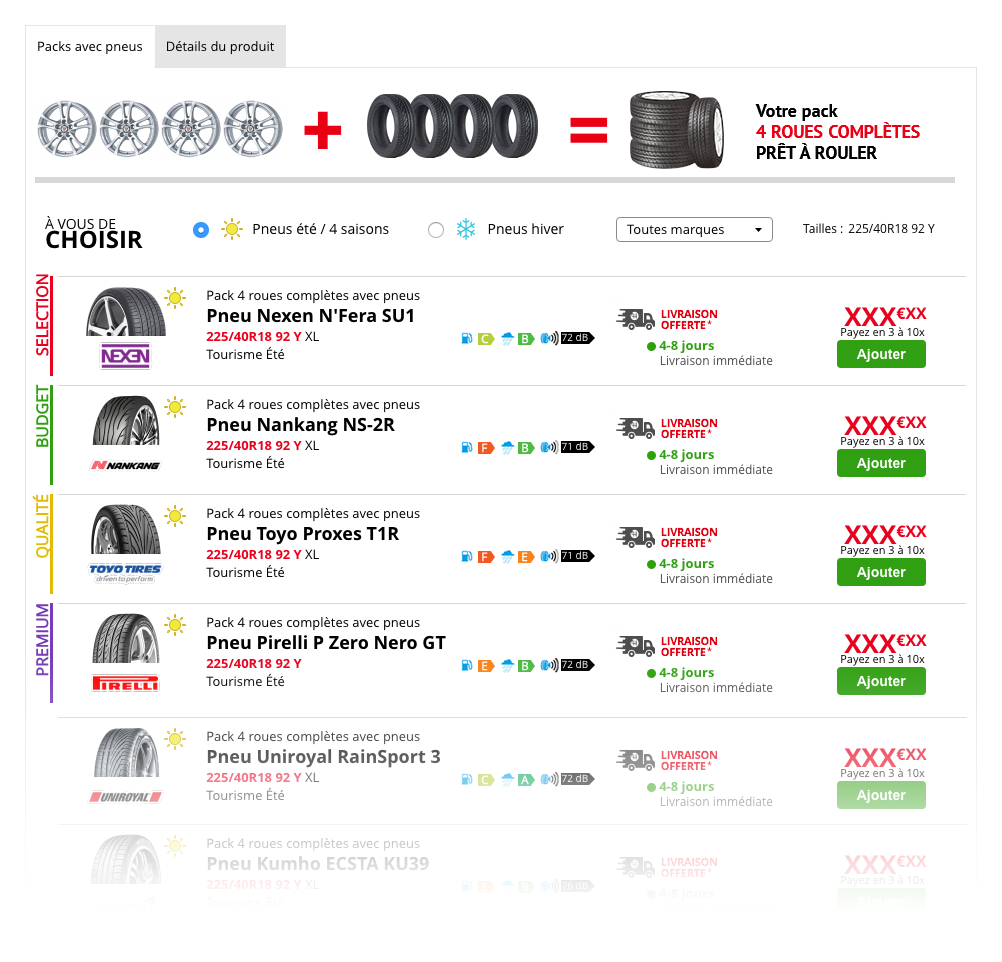This screenshot has height=962, width=1002.
Task: Click the Nankang NS-2R tire thumbnail
Action: [x=126, y=421]
